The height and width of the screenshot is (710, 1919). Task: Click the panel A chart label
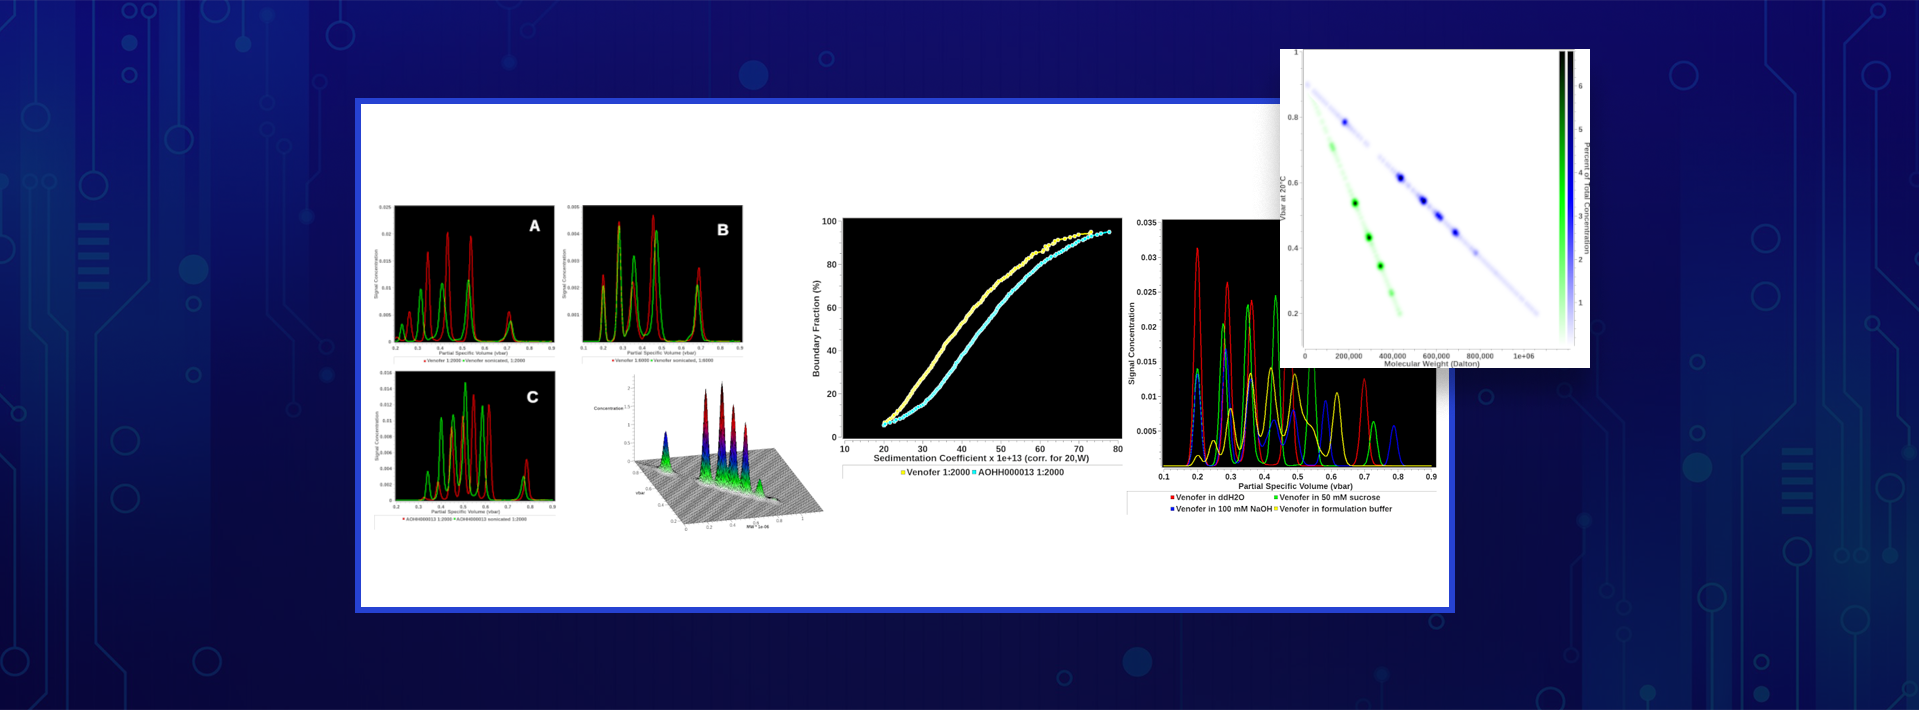click(x=534, y=226)
